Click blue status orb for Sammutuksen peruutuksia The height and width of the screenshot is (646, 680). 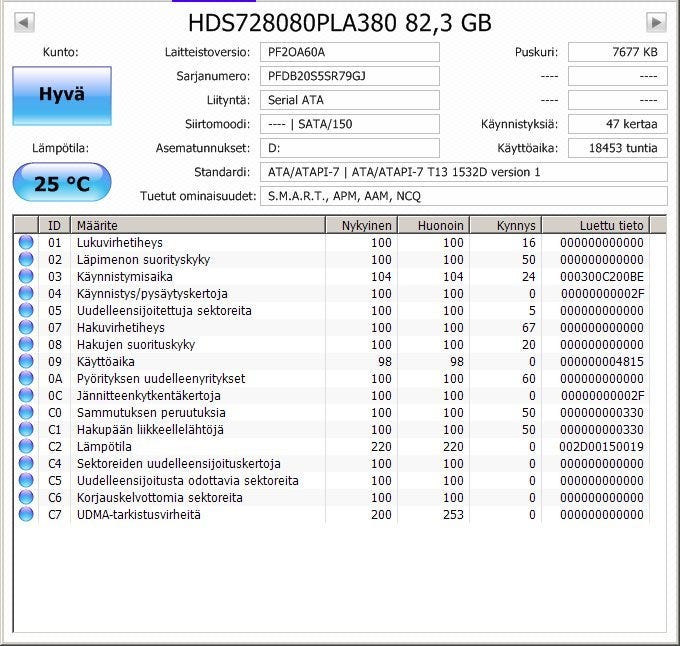coord(26,412)
